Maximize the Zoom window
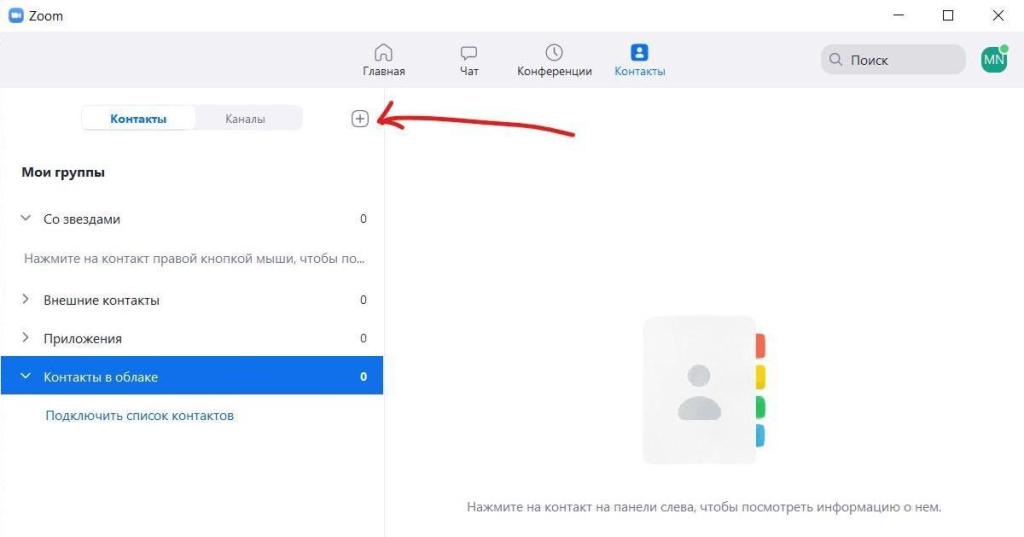 click(x=947, y=15)
